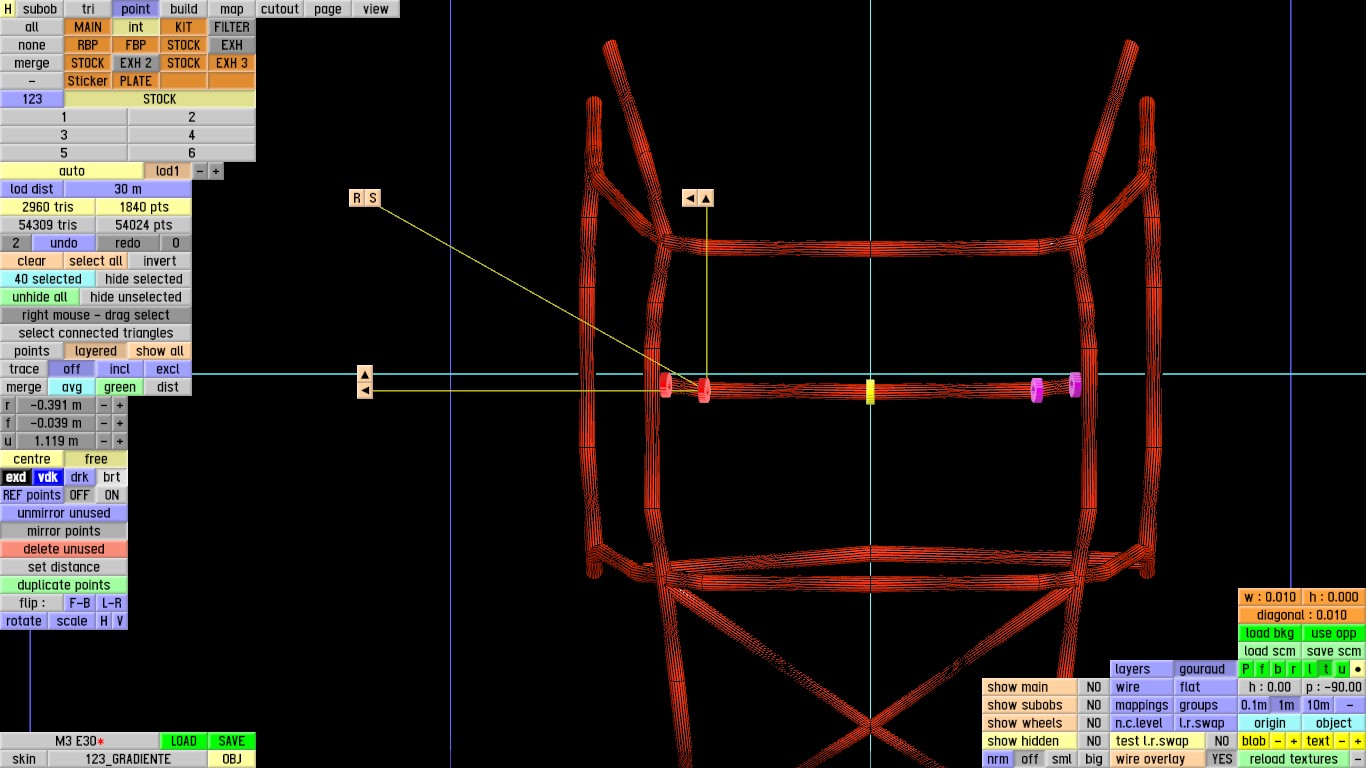
Task: Increase text size with plus button
Action: tap(1358, 741)
